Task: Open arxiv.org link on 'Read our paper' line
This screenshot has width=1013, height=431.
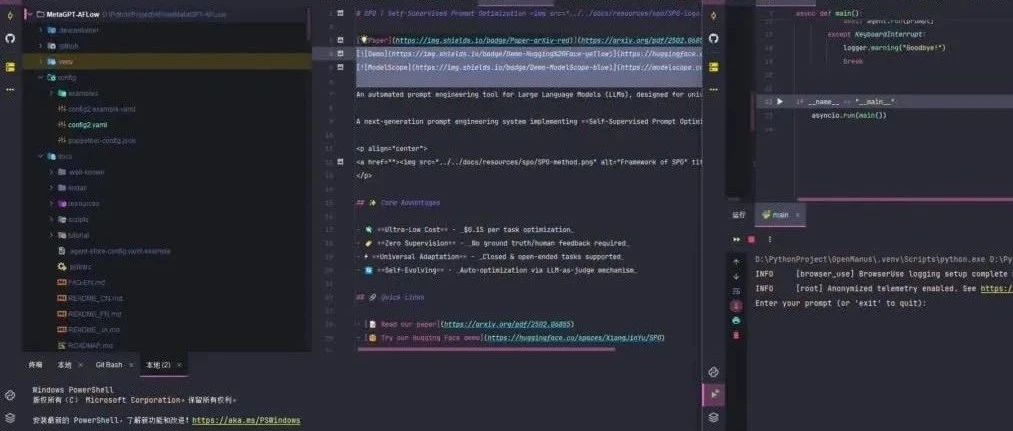Action: pyautogui.click(x=508, y=324)
